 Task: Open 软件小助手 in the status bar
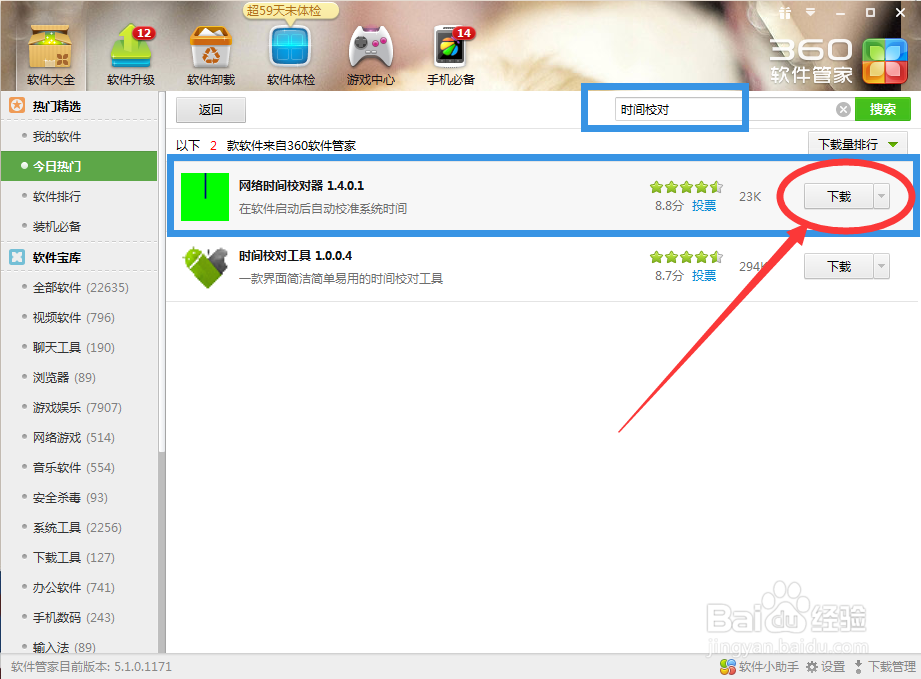coord(759,667)
